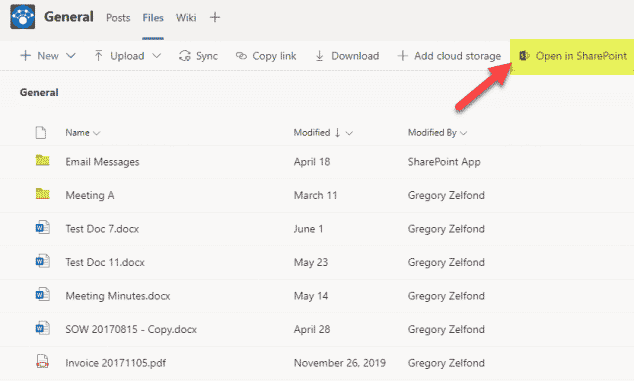Screen dimensions: 634x381
Task: Open Meeting Minutes.docx
Action: [118, 296]
